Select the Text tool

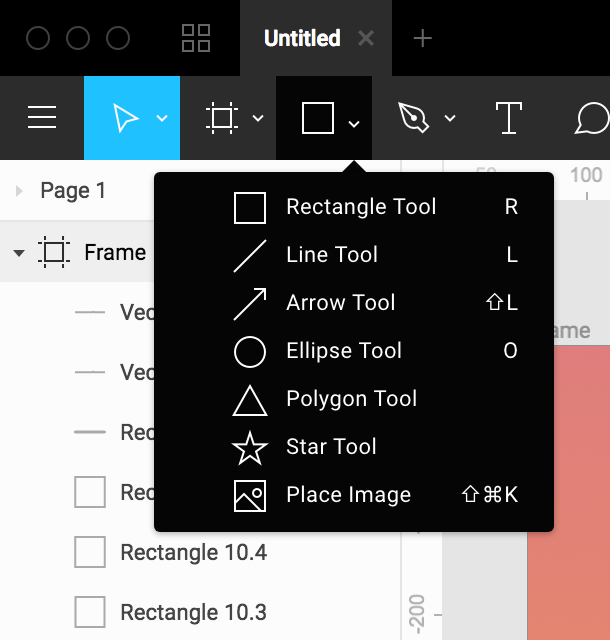click(x=509, y=118)
